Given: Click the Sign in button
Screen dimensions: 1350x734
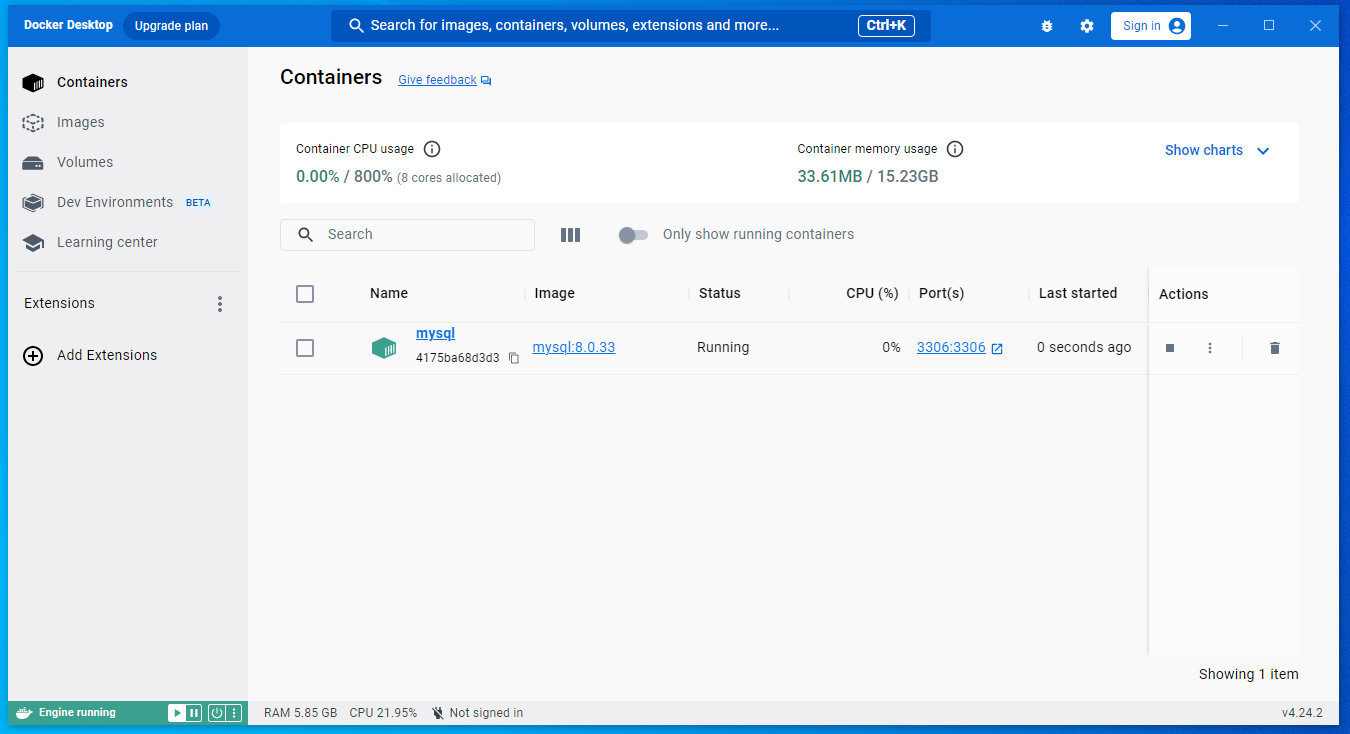Looking at the screenshot, I should (1151, 26).
